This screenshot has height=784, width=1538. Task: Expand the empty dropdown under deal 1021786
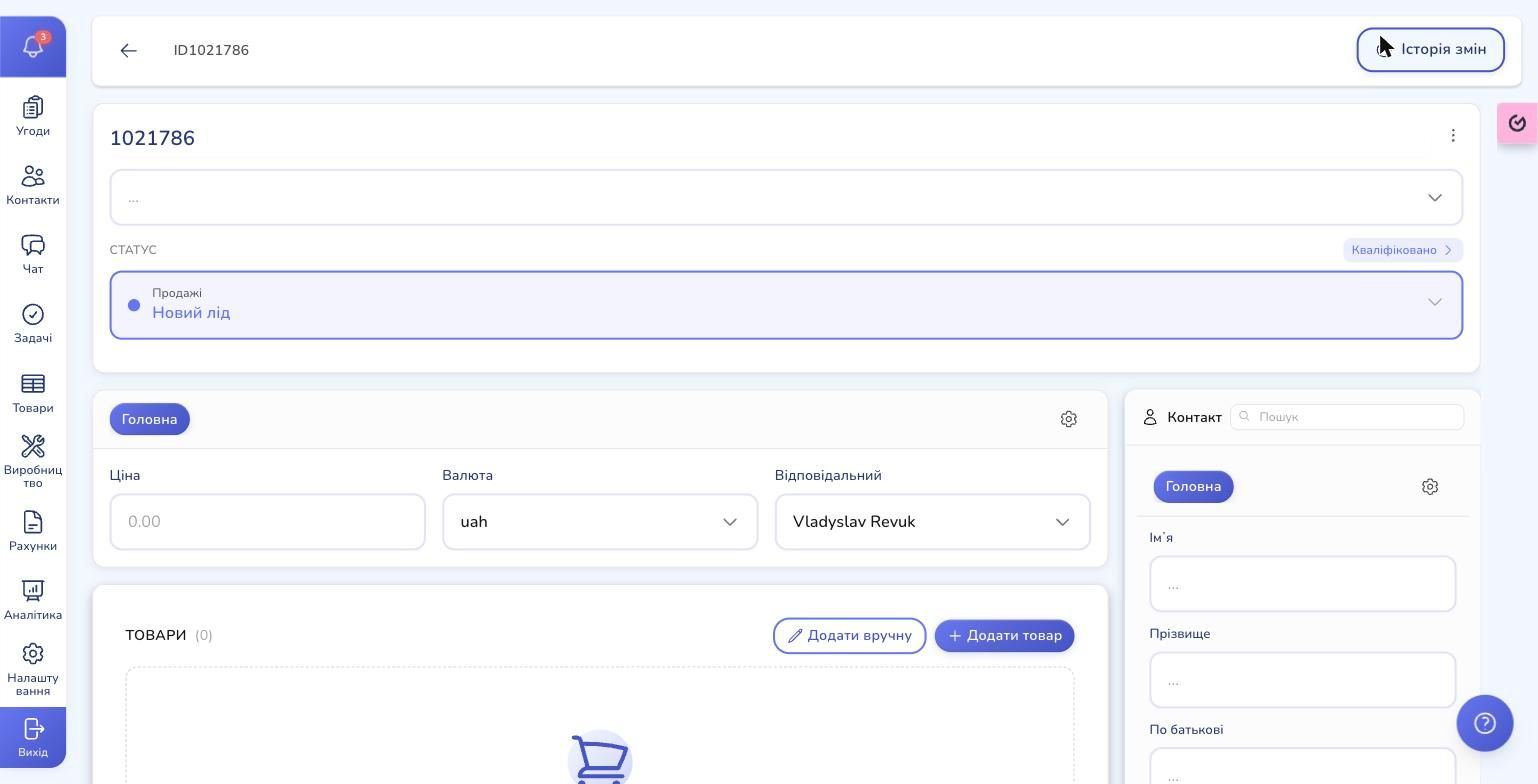click(x=786, y=197)
